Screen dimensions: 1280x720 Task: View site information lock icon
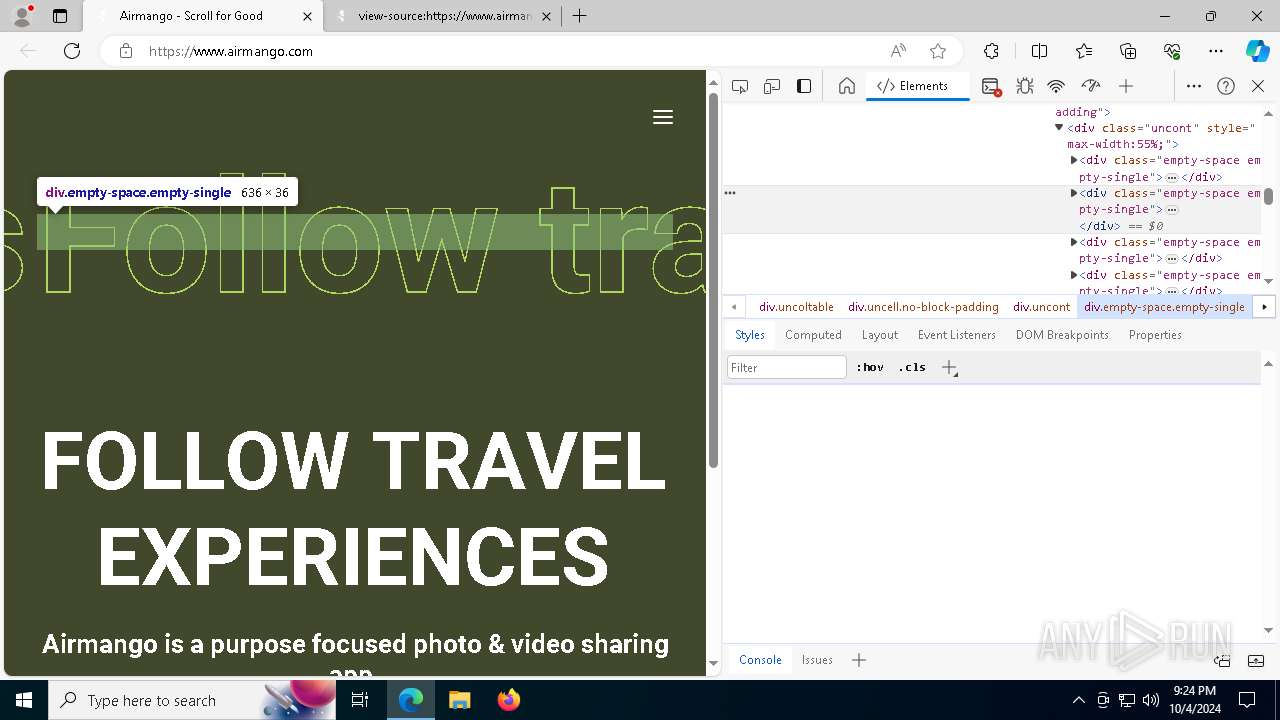pos(126,51)
